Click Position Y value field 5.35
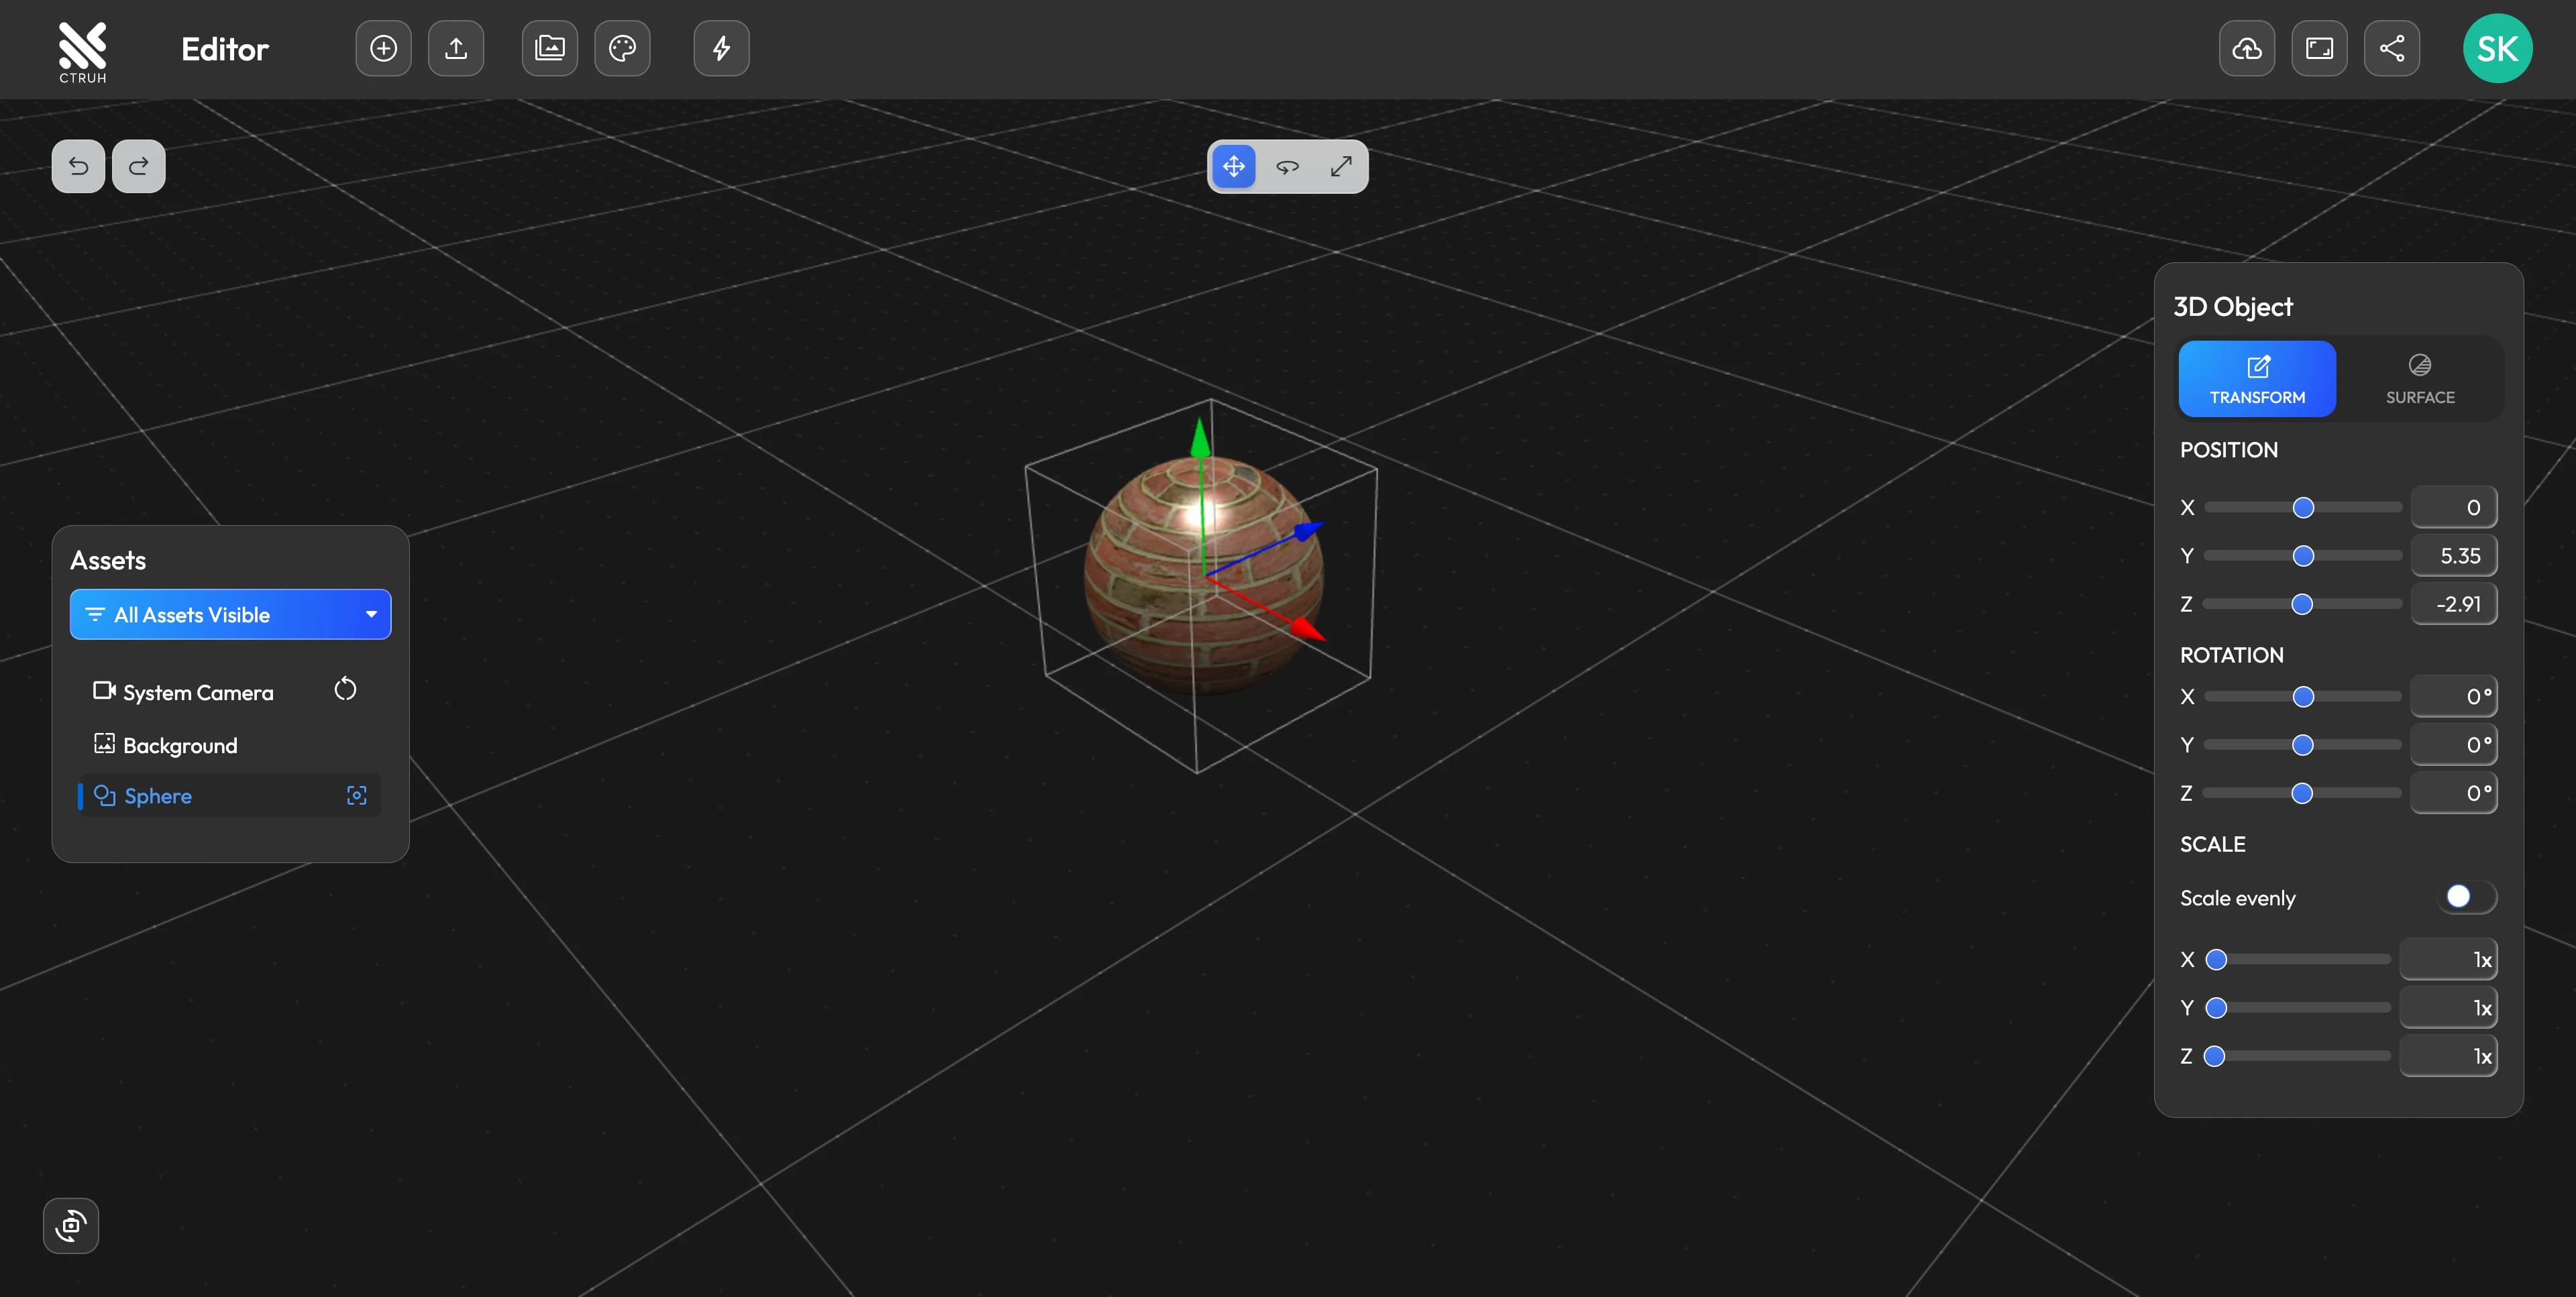The width and height of the screenshot is (2576, 1297). (x=2454, y=556)
